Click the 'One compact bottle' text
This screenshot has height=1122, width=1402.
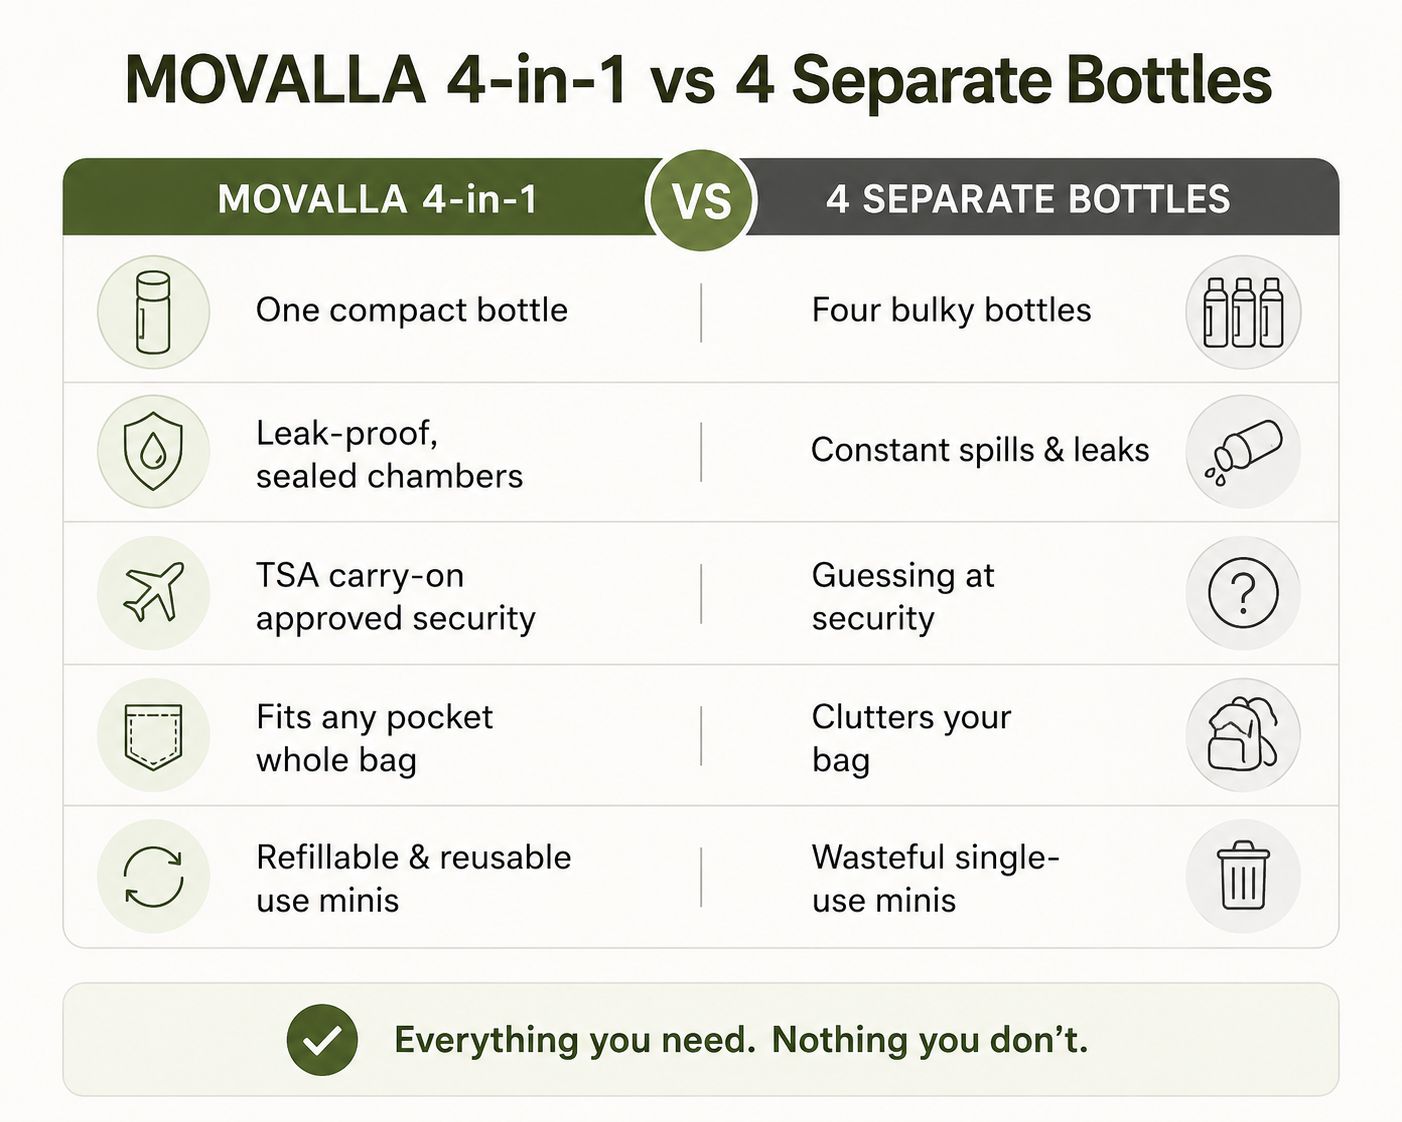click(x=412, y=310)
